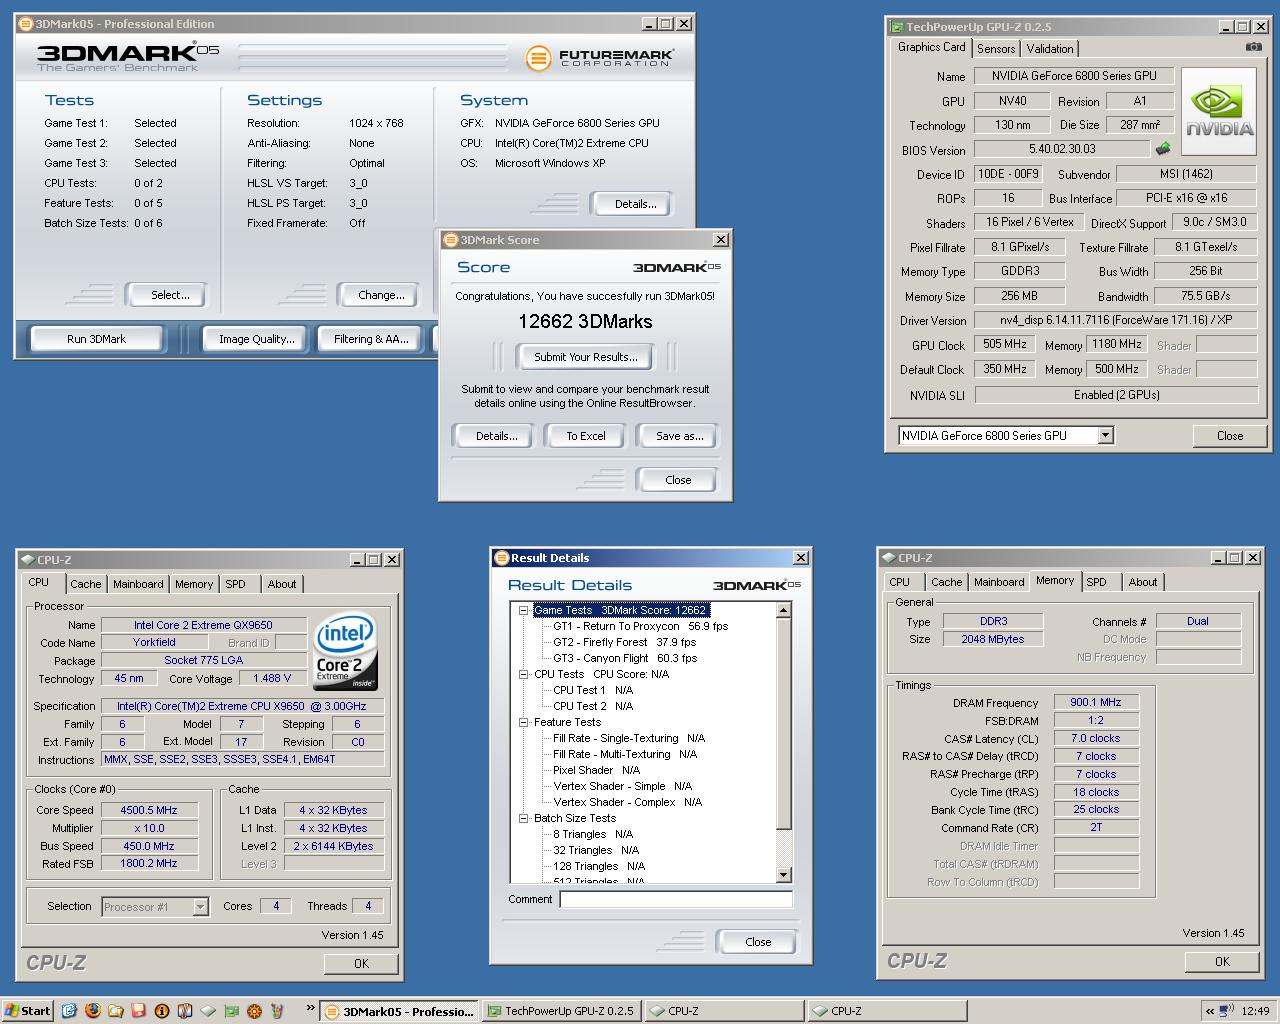
Task: Open About tab in right CPU-Z window
Action: click(1143, 582)
